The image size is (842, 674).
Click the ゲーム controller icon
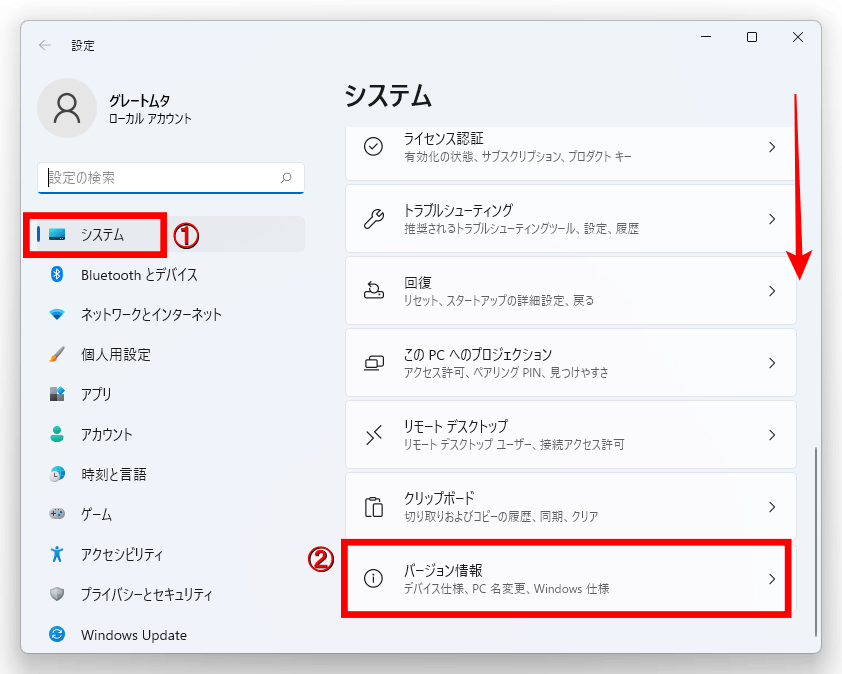click(x=57, y=514)
